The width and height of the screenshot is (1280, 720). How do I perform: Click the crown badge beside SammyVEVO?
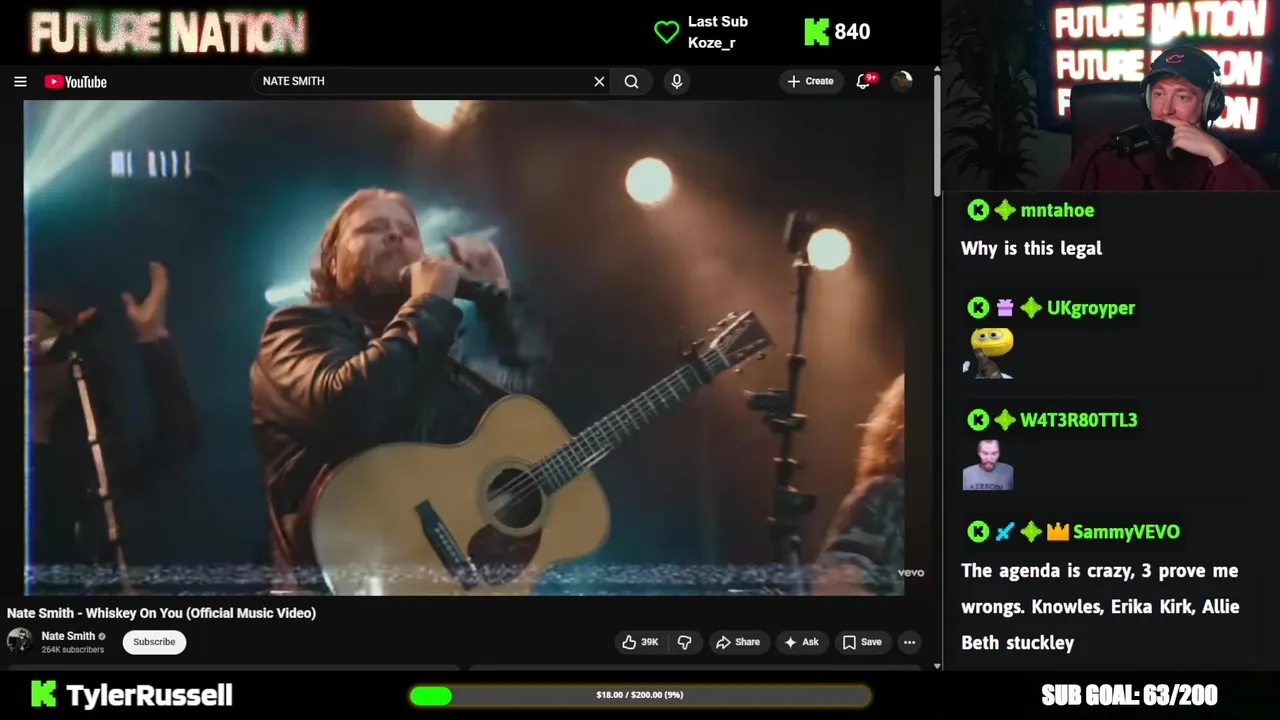[1058, 532]
